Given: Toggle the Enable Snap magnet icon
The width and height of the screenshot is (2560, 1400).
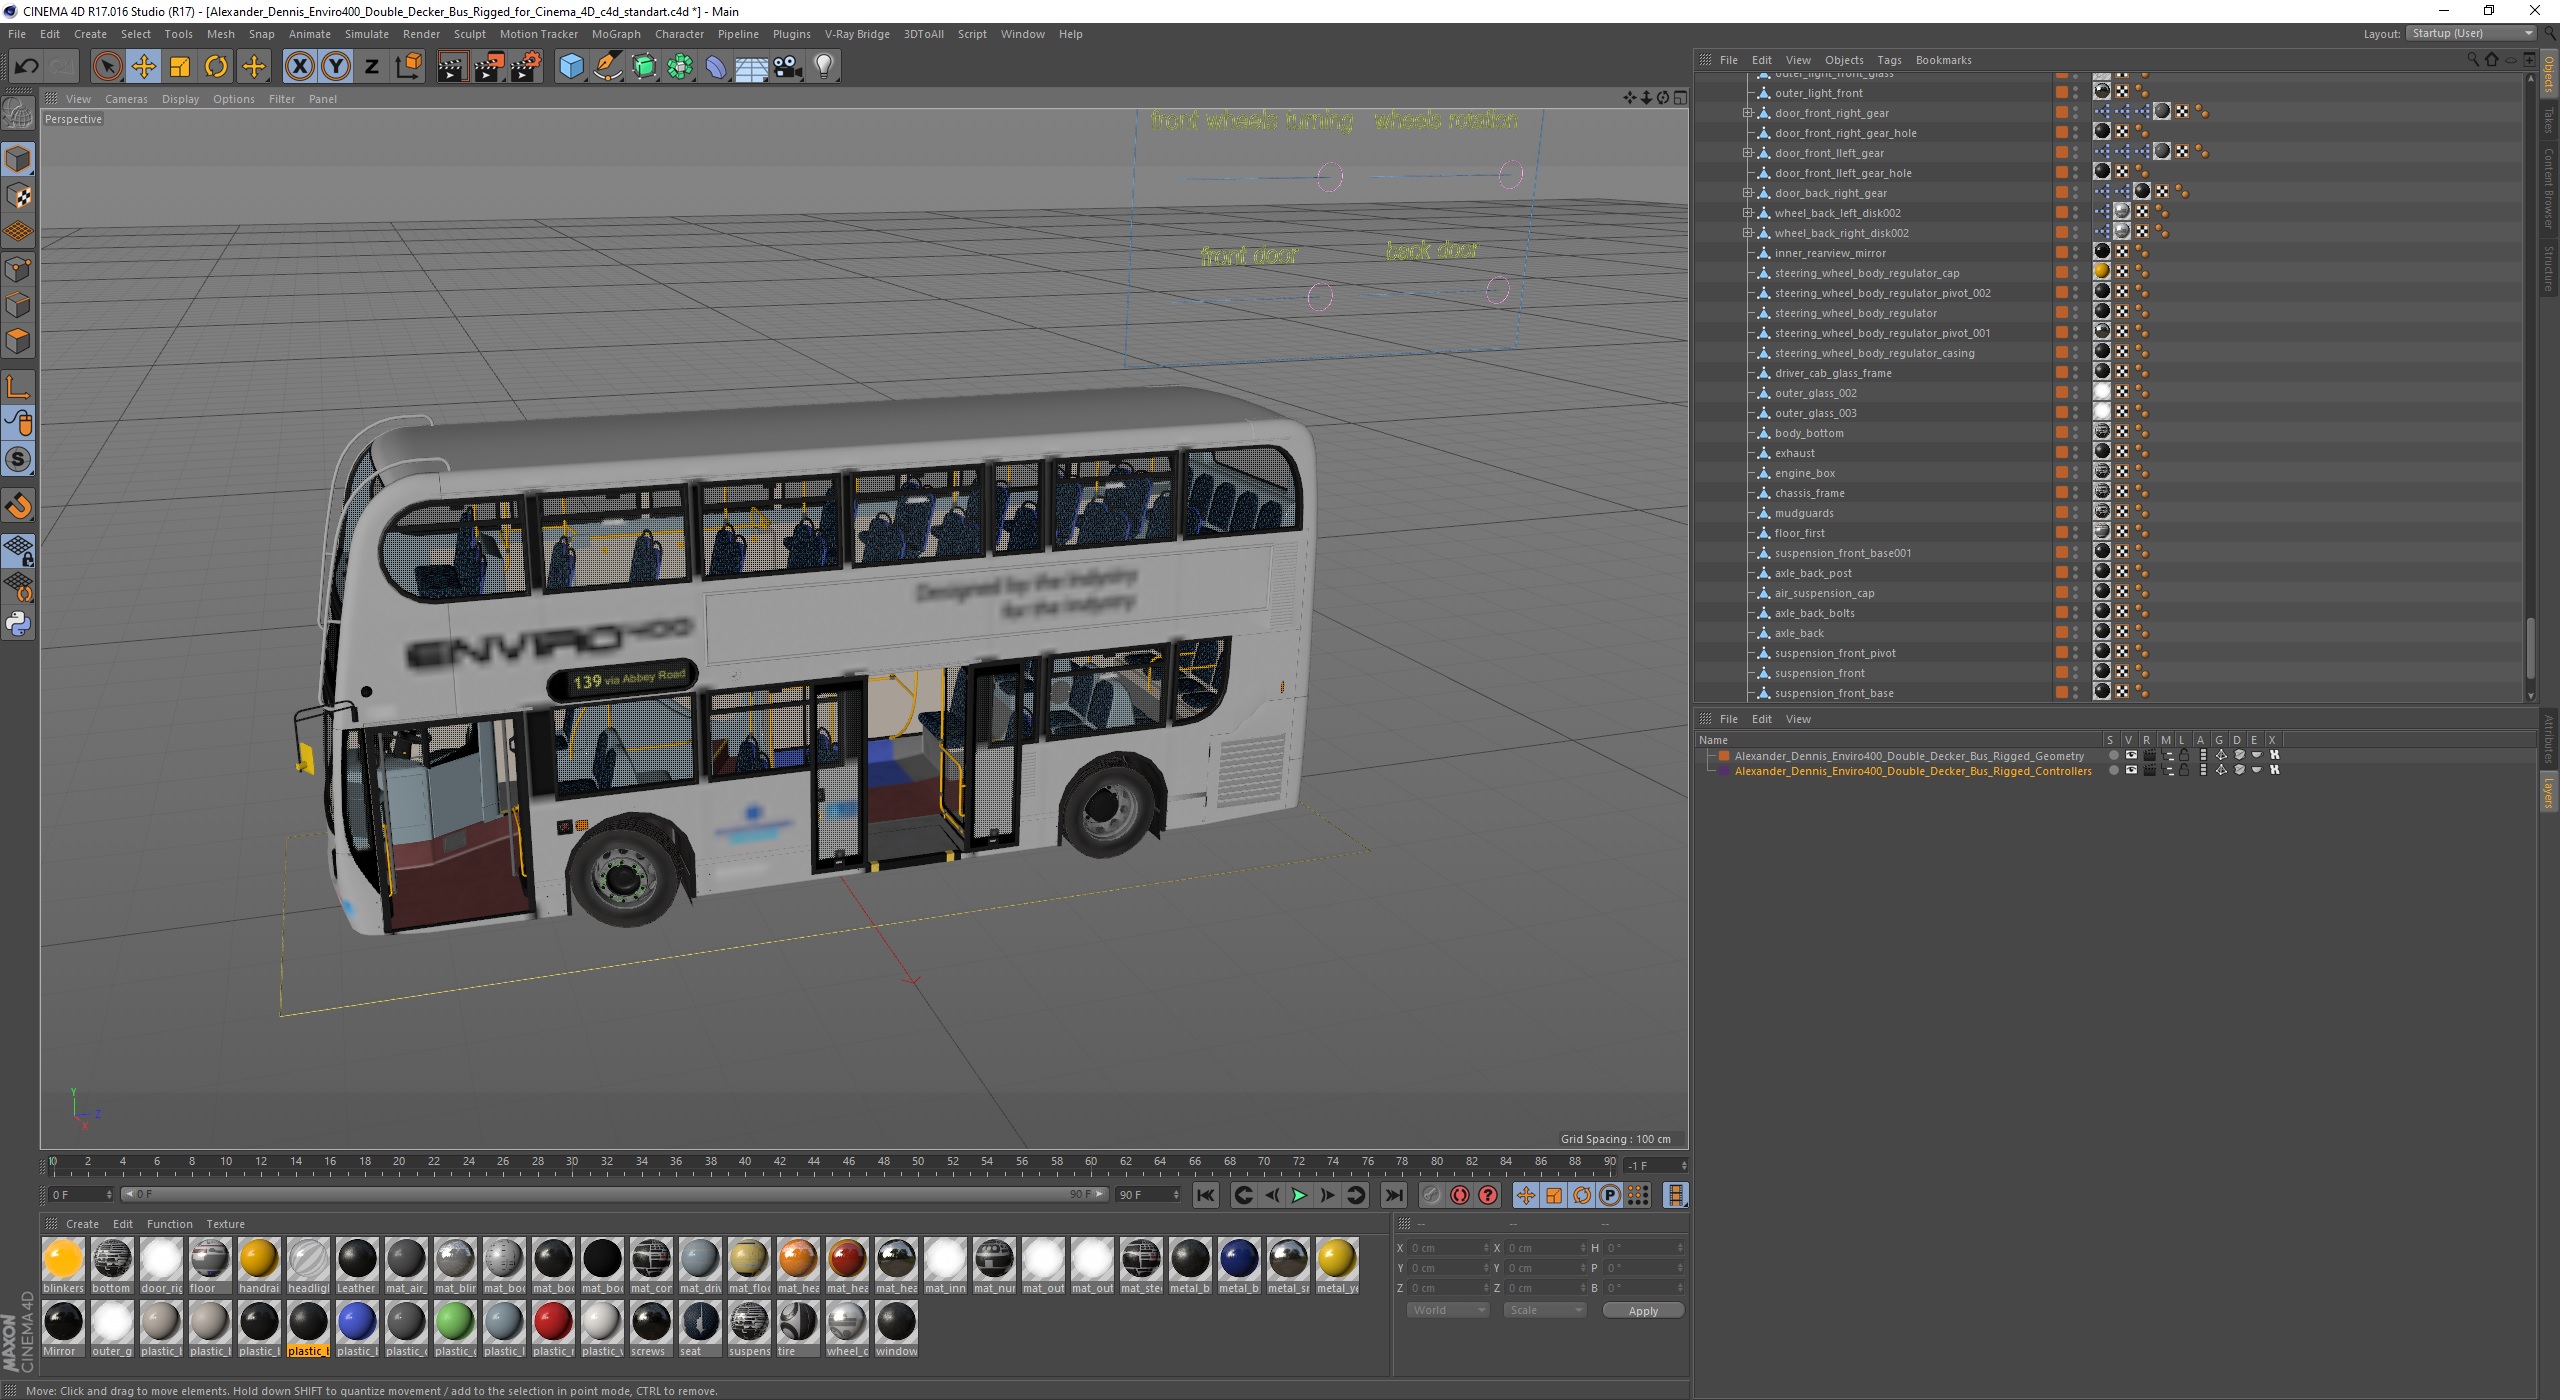Looking at the screenshot, I should [x=18, y=506].
